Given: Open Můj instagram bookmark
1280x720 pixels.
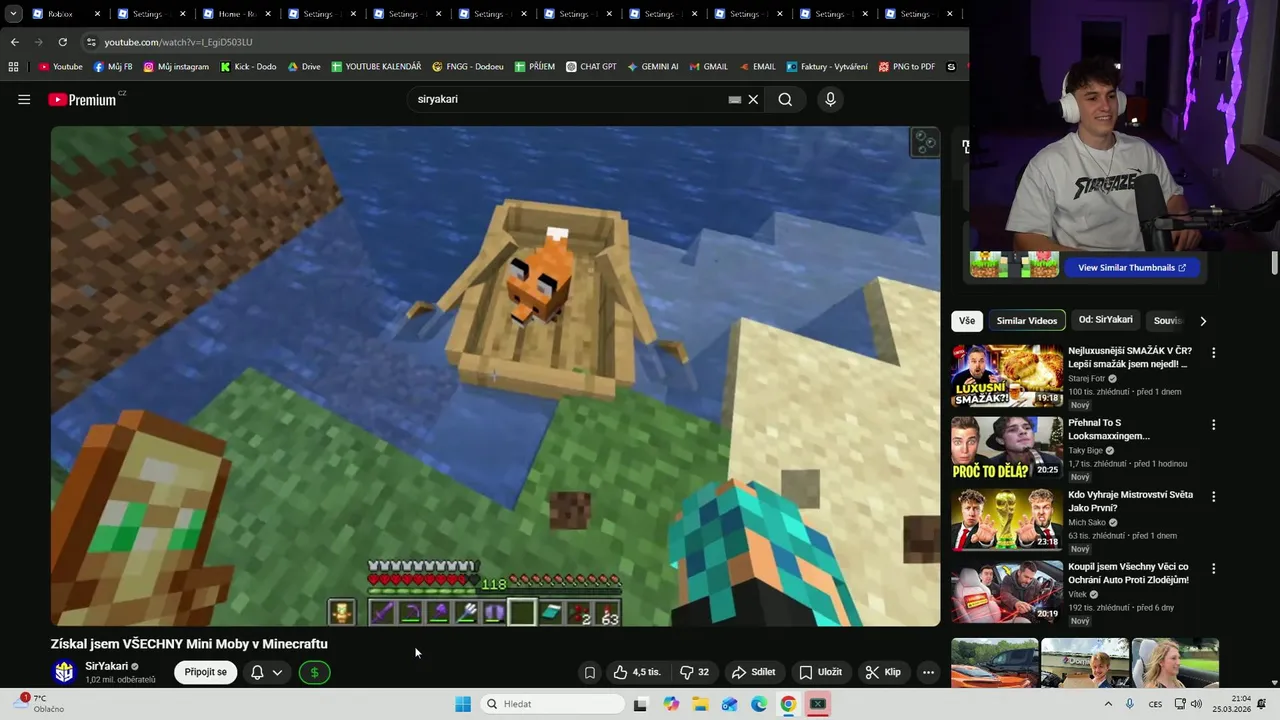Looking at the screenshot, I should 176,67.
